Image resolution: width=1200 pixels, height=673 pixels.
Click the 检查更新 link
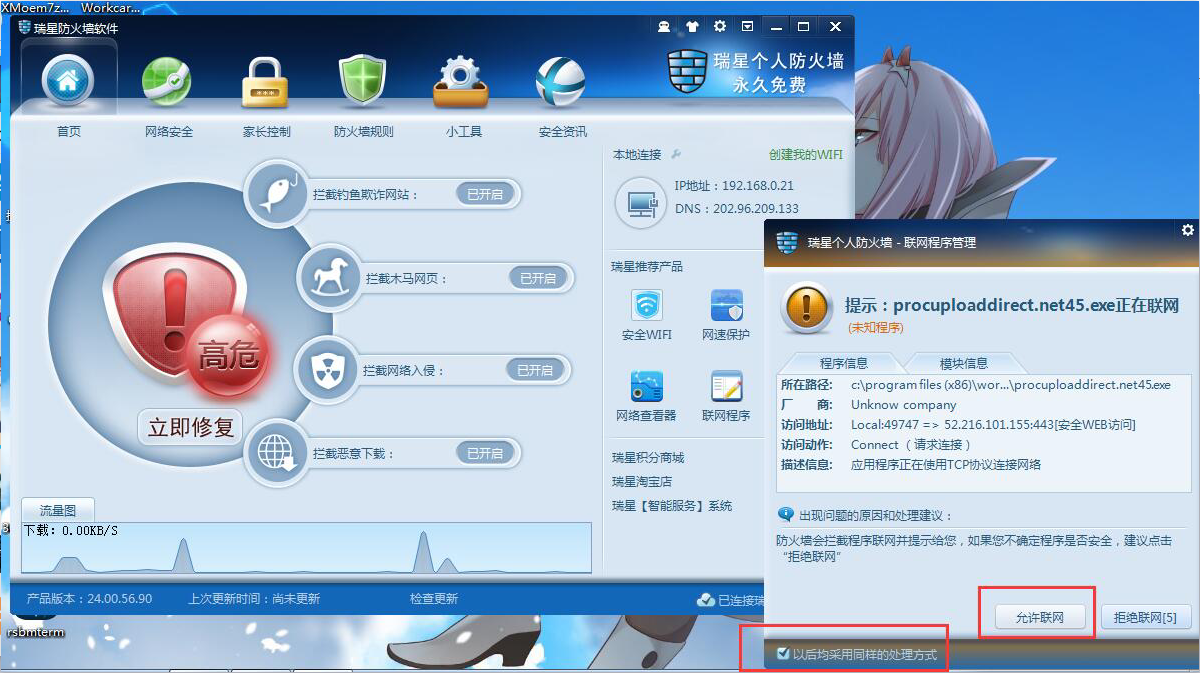click(x=434, y=599)
